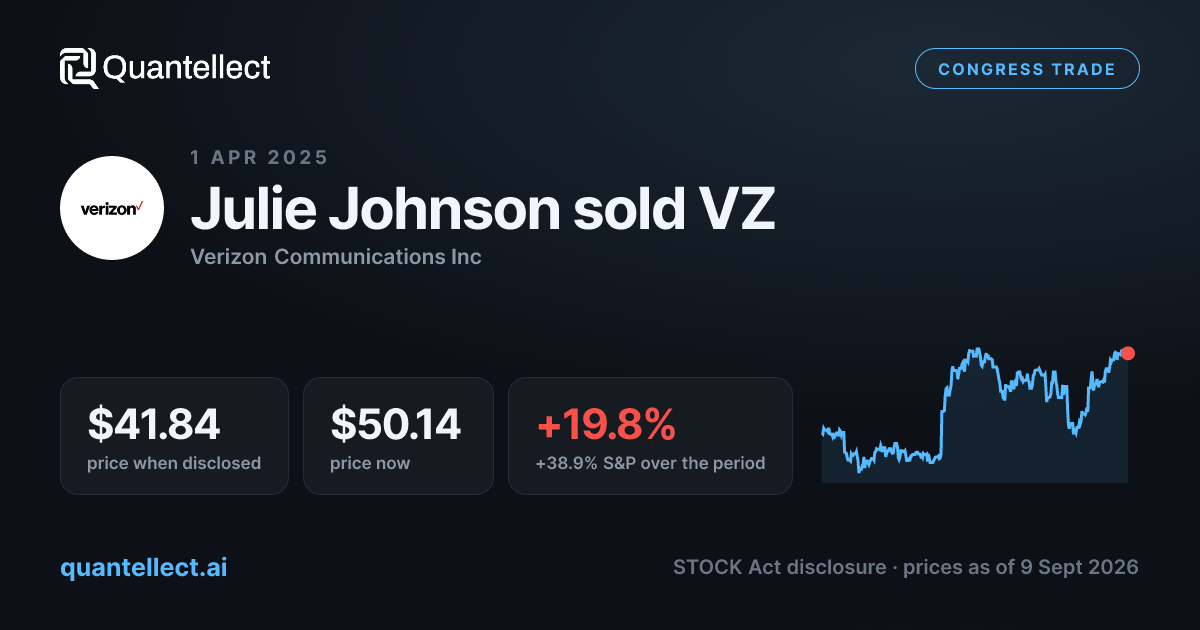Click the "price now" label

[370, 463]
